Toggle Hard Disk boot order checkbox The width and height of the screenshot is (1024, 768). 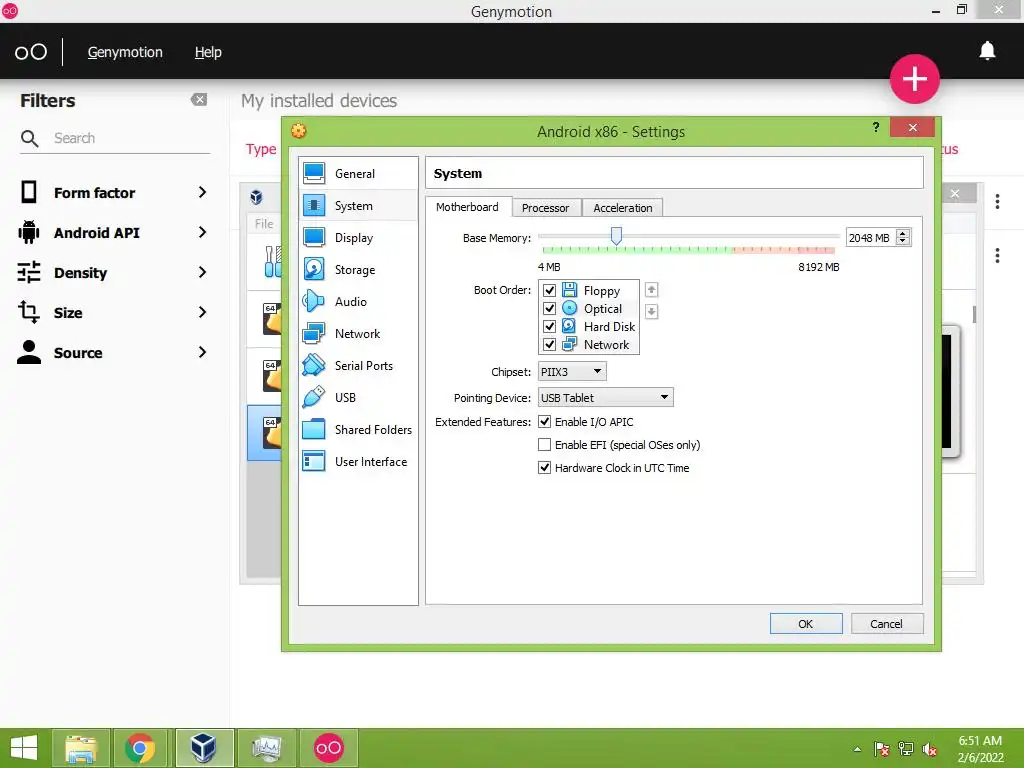(549, 326)
